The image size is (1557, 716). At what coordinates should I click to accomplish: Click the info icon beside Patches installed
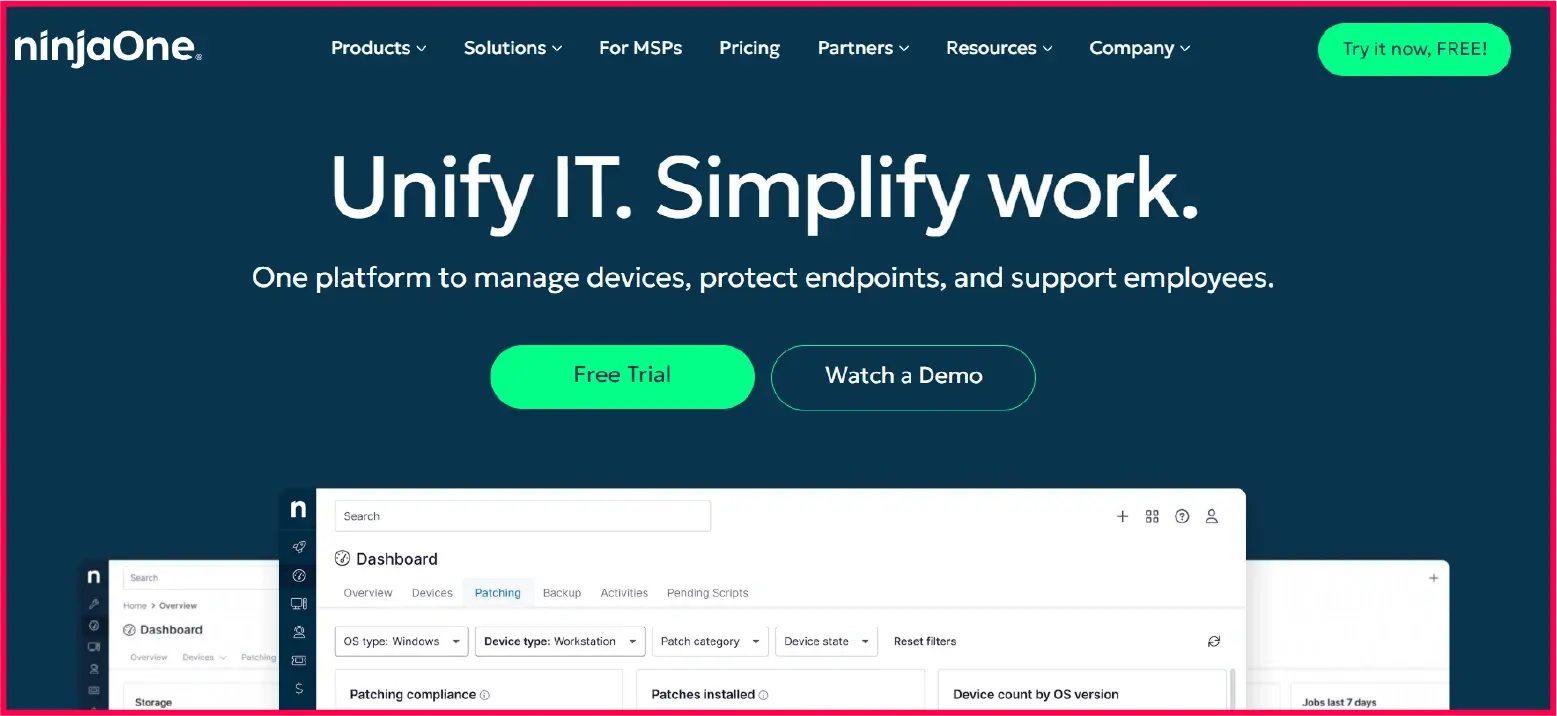coord(763,694)
